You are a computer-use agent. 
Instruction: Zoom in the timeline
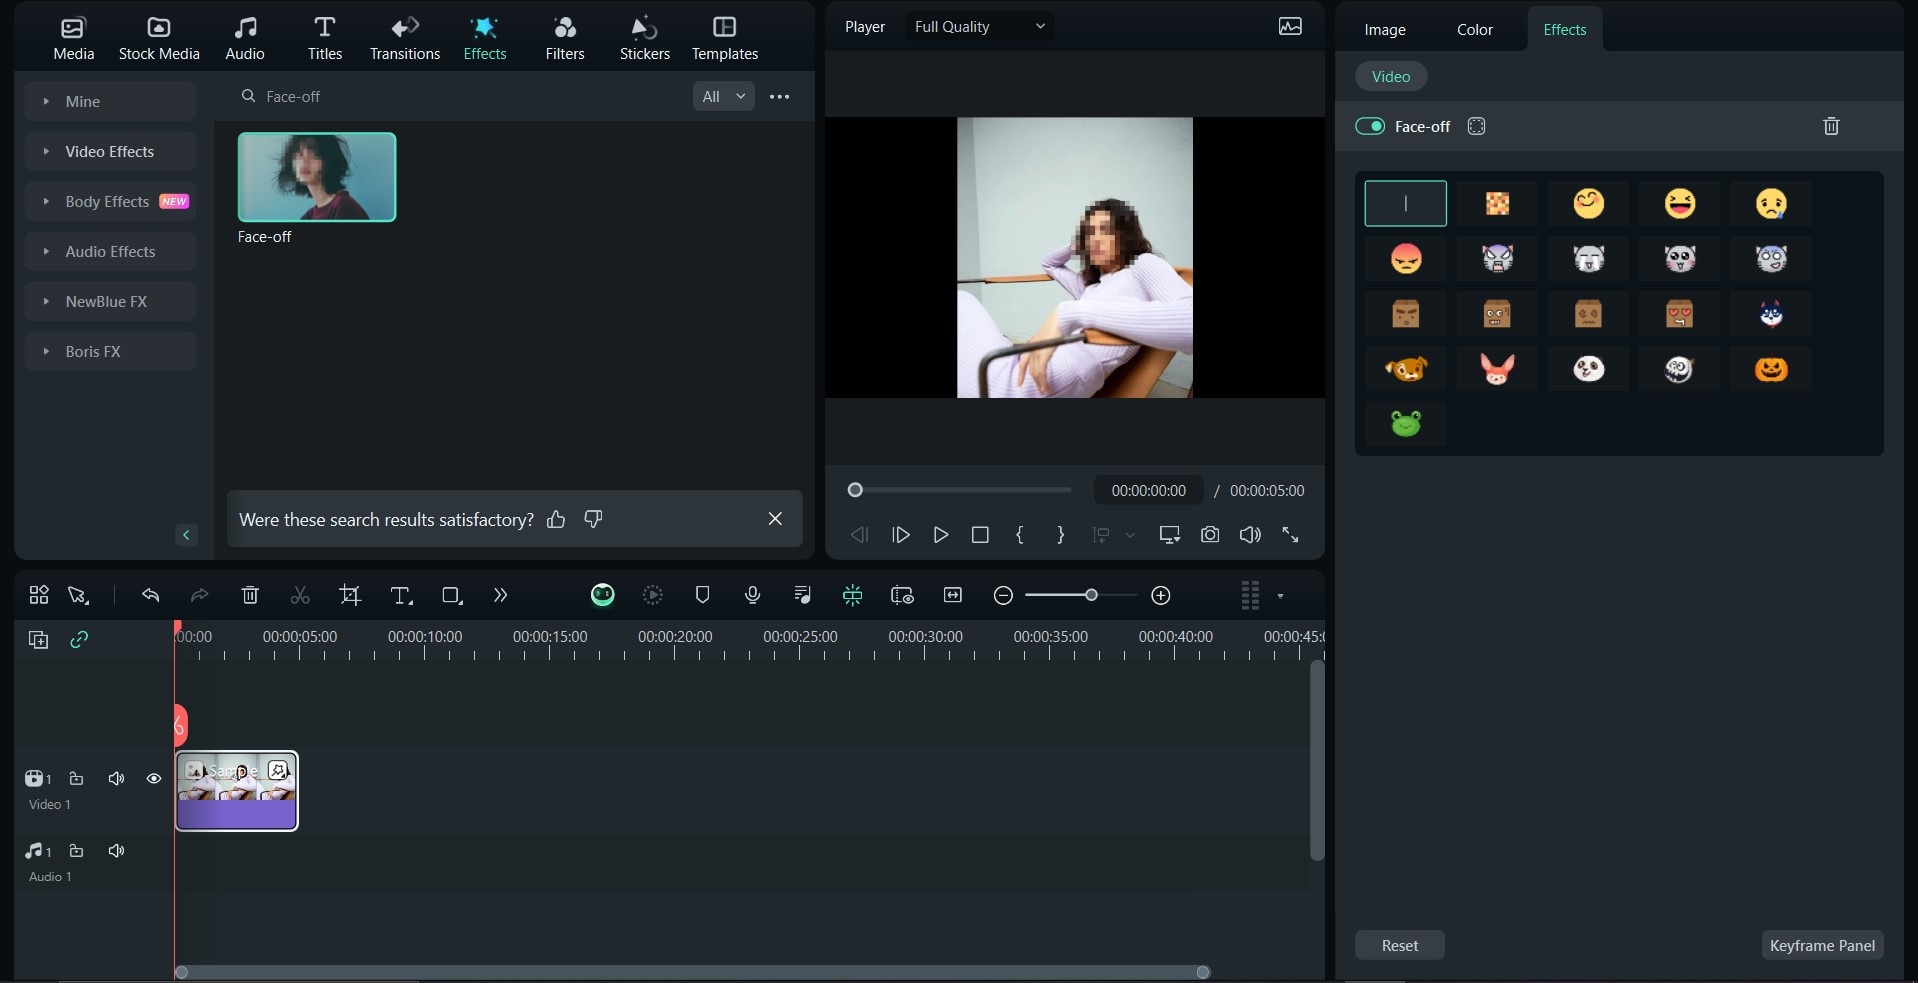click(1160, 596)
